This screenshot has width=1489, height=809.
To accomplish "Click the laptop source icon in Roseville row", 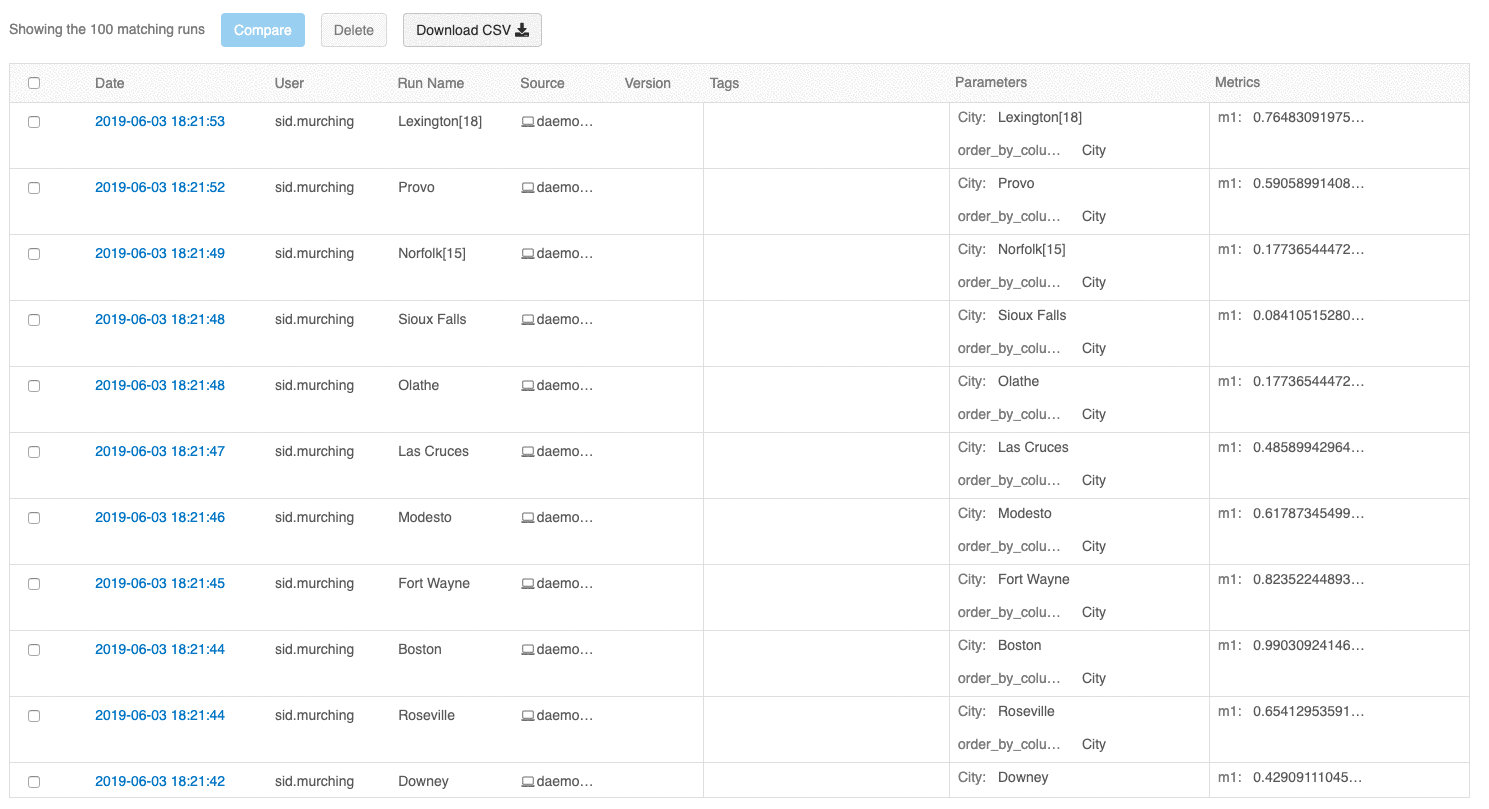I will point(527,716).
